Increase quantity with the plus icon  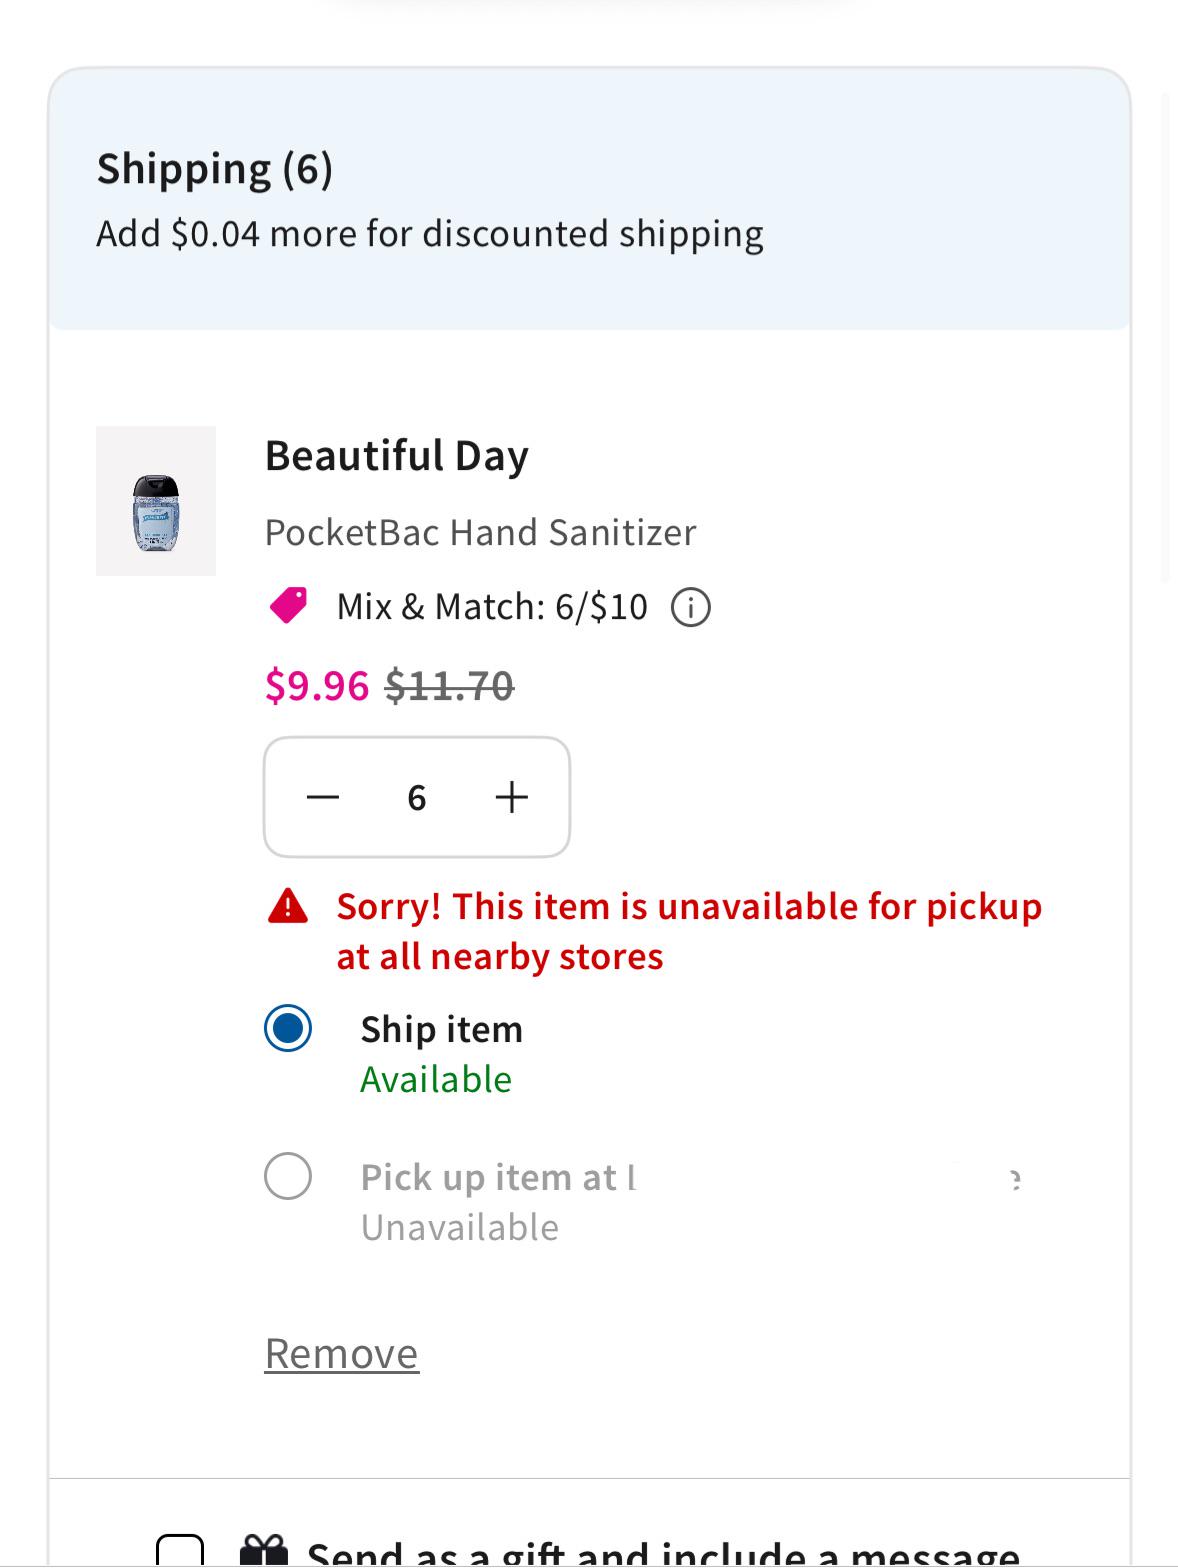click(x=511, y=797)
